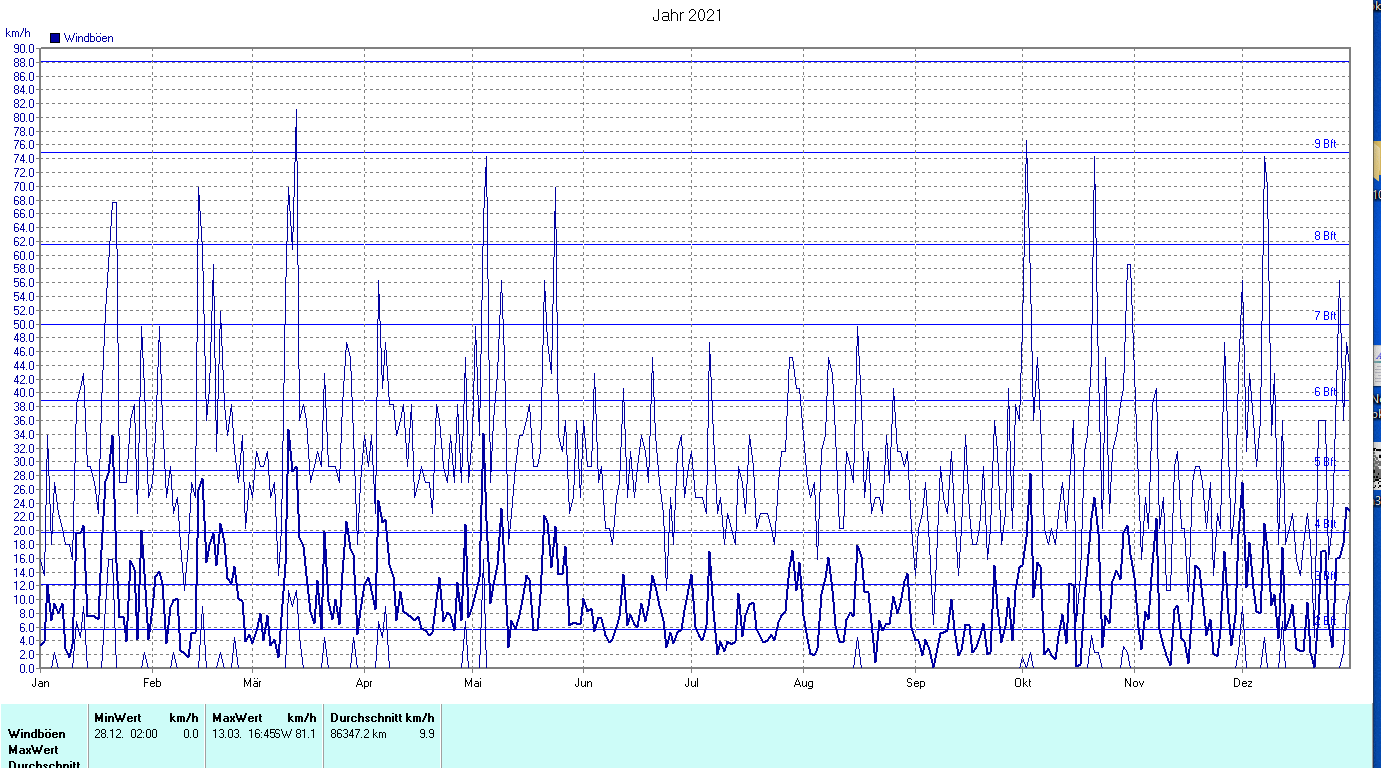Select the 50.0 value on the y-axis
Screen dimensions: 1381x768
(24, 324)
